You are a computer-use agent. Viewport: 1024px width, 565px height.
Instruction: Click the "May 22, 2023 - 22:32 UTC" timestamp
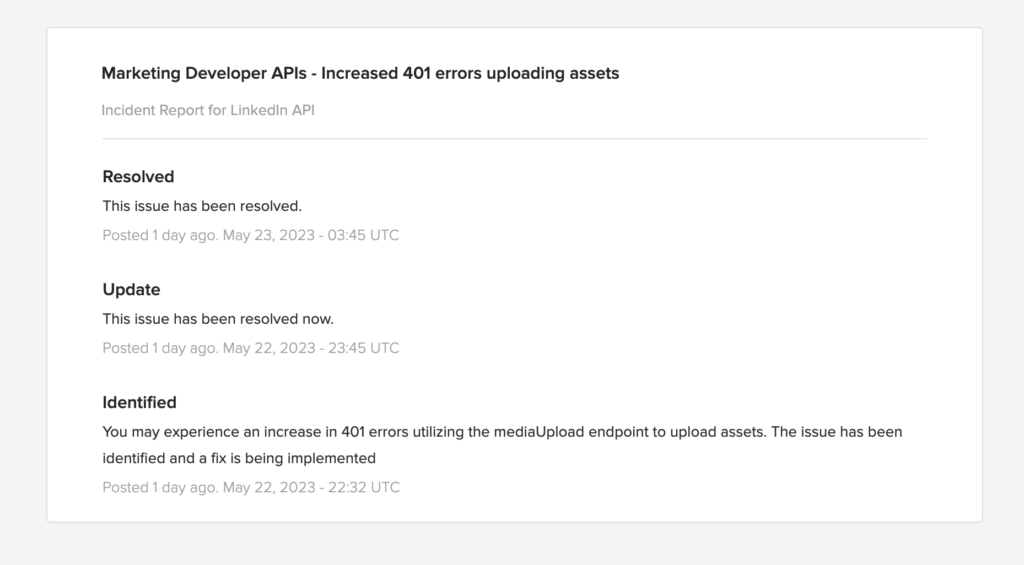311,487
